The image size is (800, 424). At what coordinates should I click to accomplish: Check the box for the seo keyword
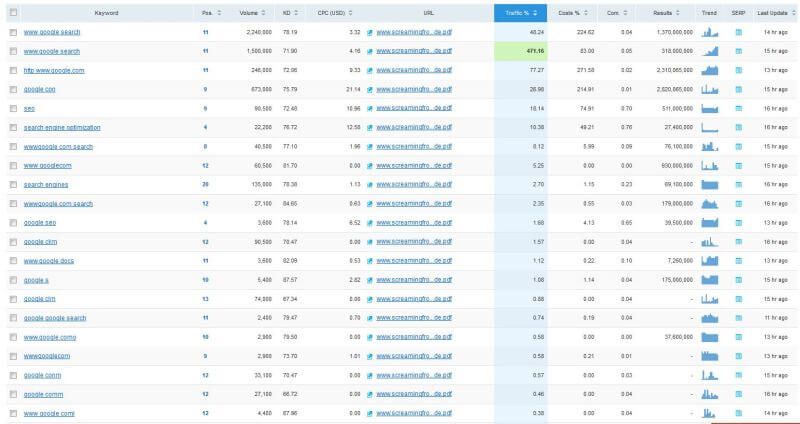pos(13,109)
